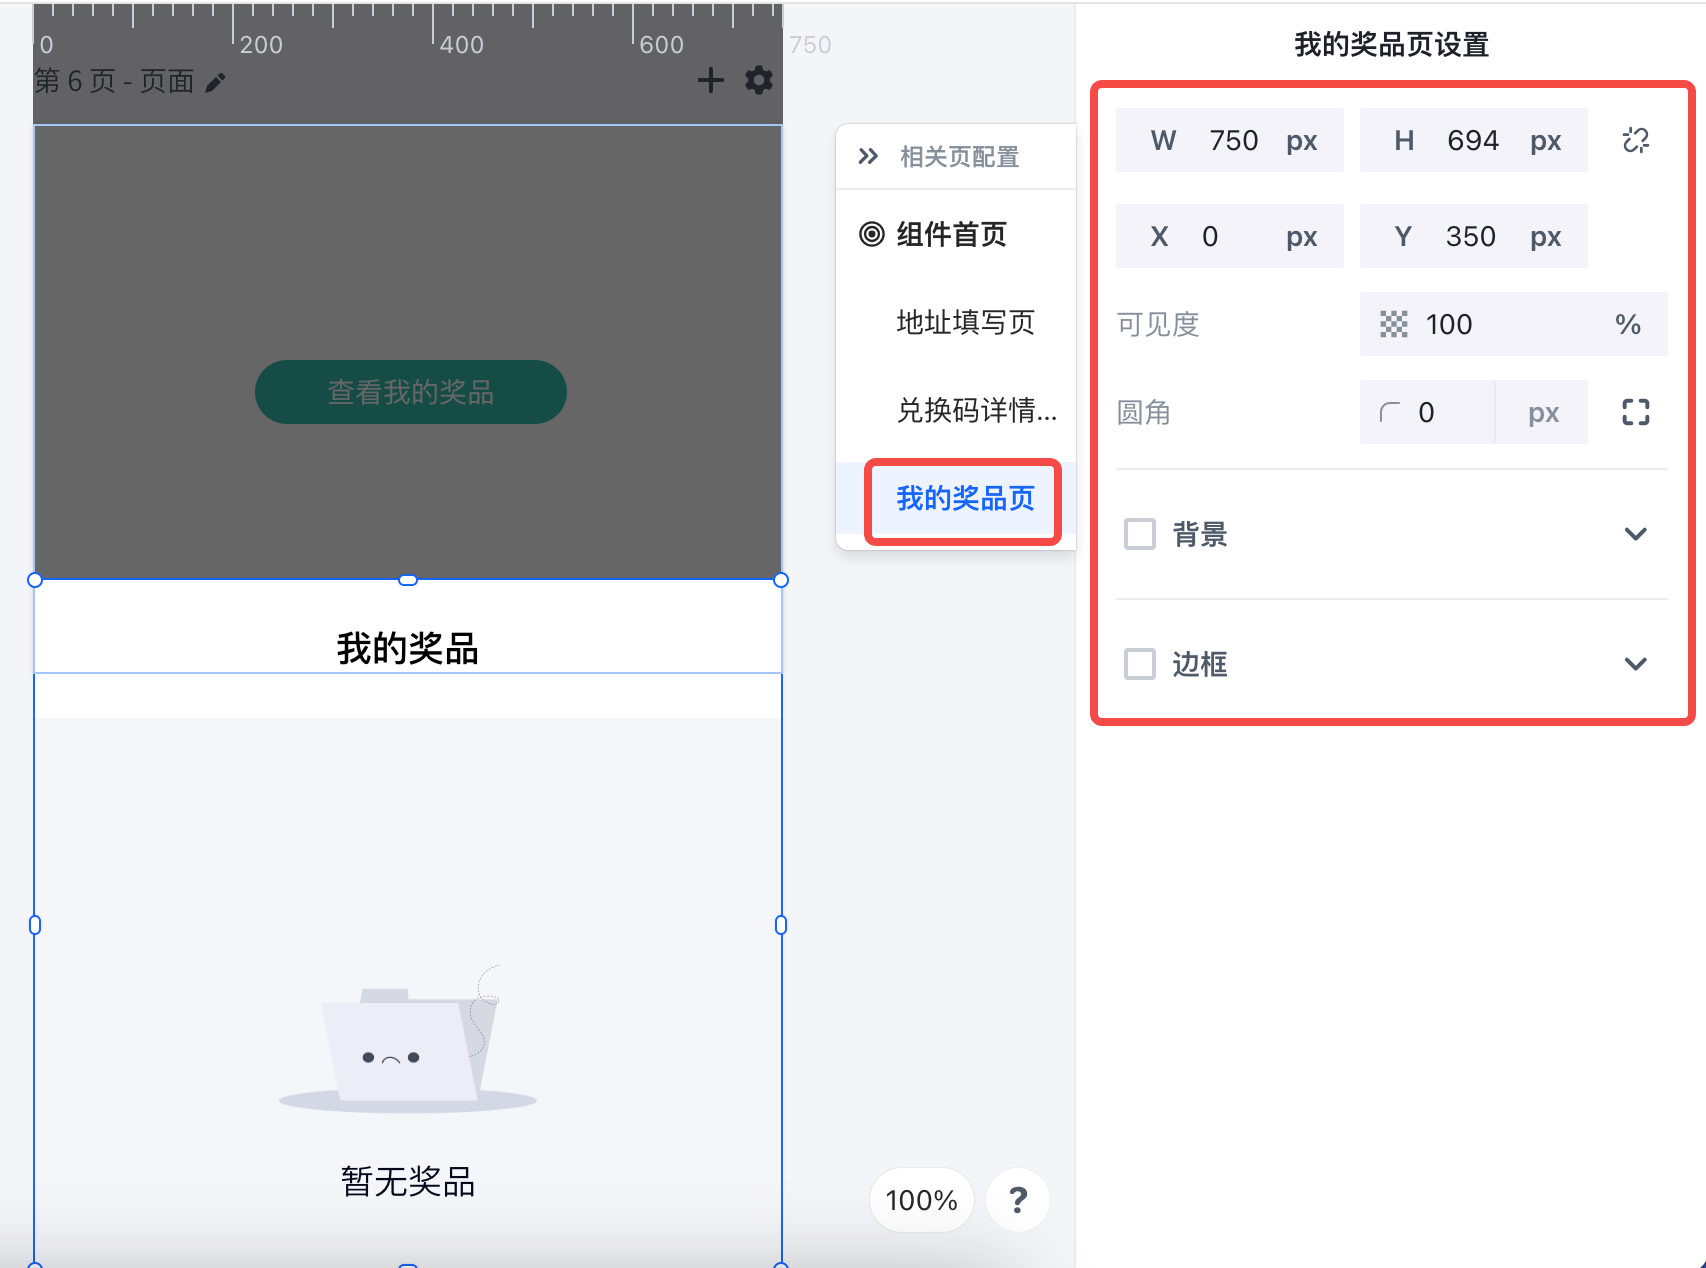
Task: Expand the 背景 section chevron
Action: pos(1636,534)
